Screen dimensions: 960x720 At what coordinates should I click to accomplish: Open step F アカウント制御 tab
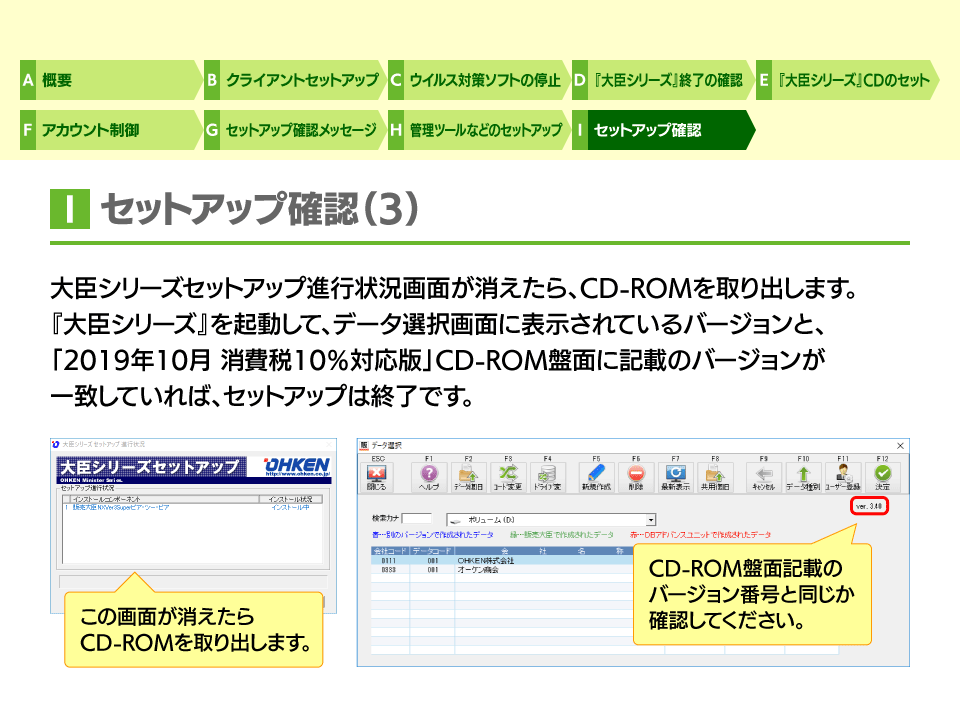tap(111, 130)
